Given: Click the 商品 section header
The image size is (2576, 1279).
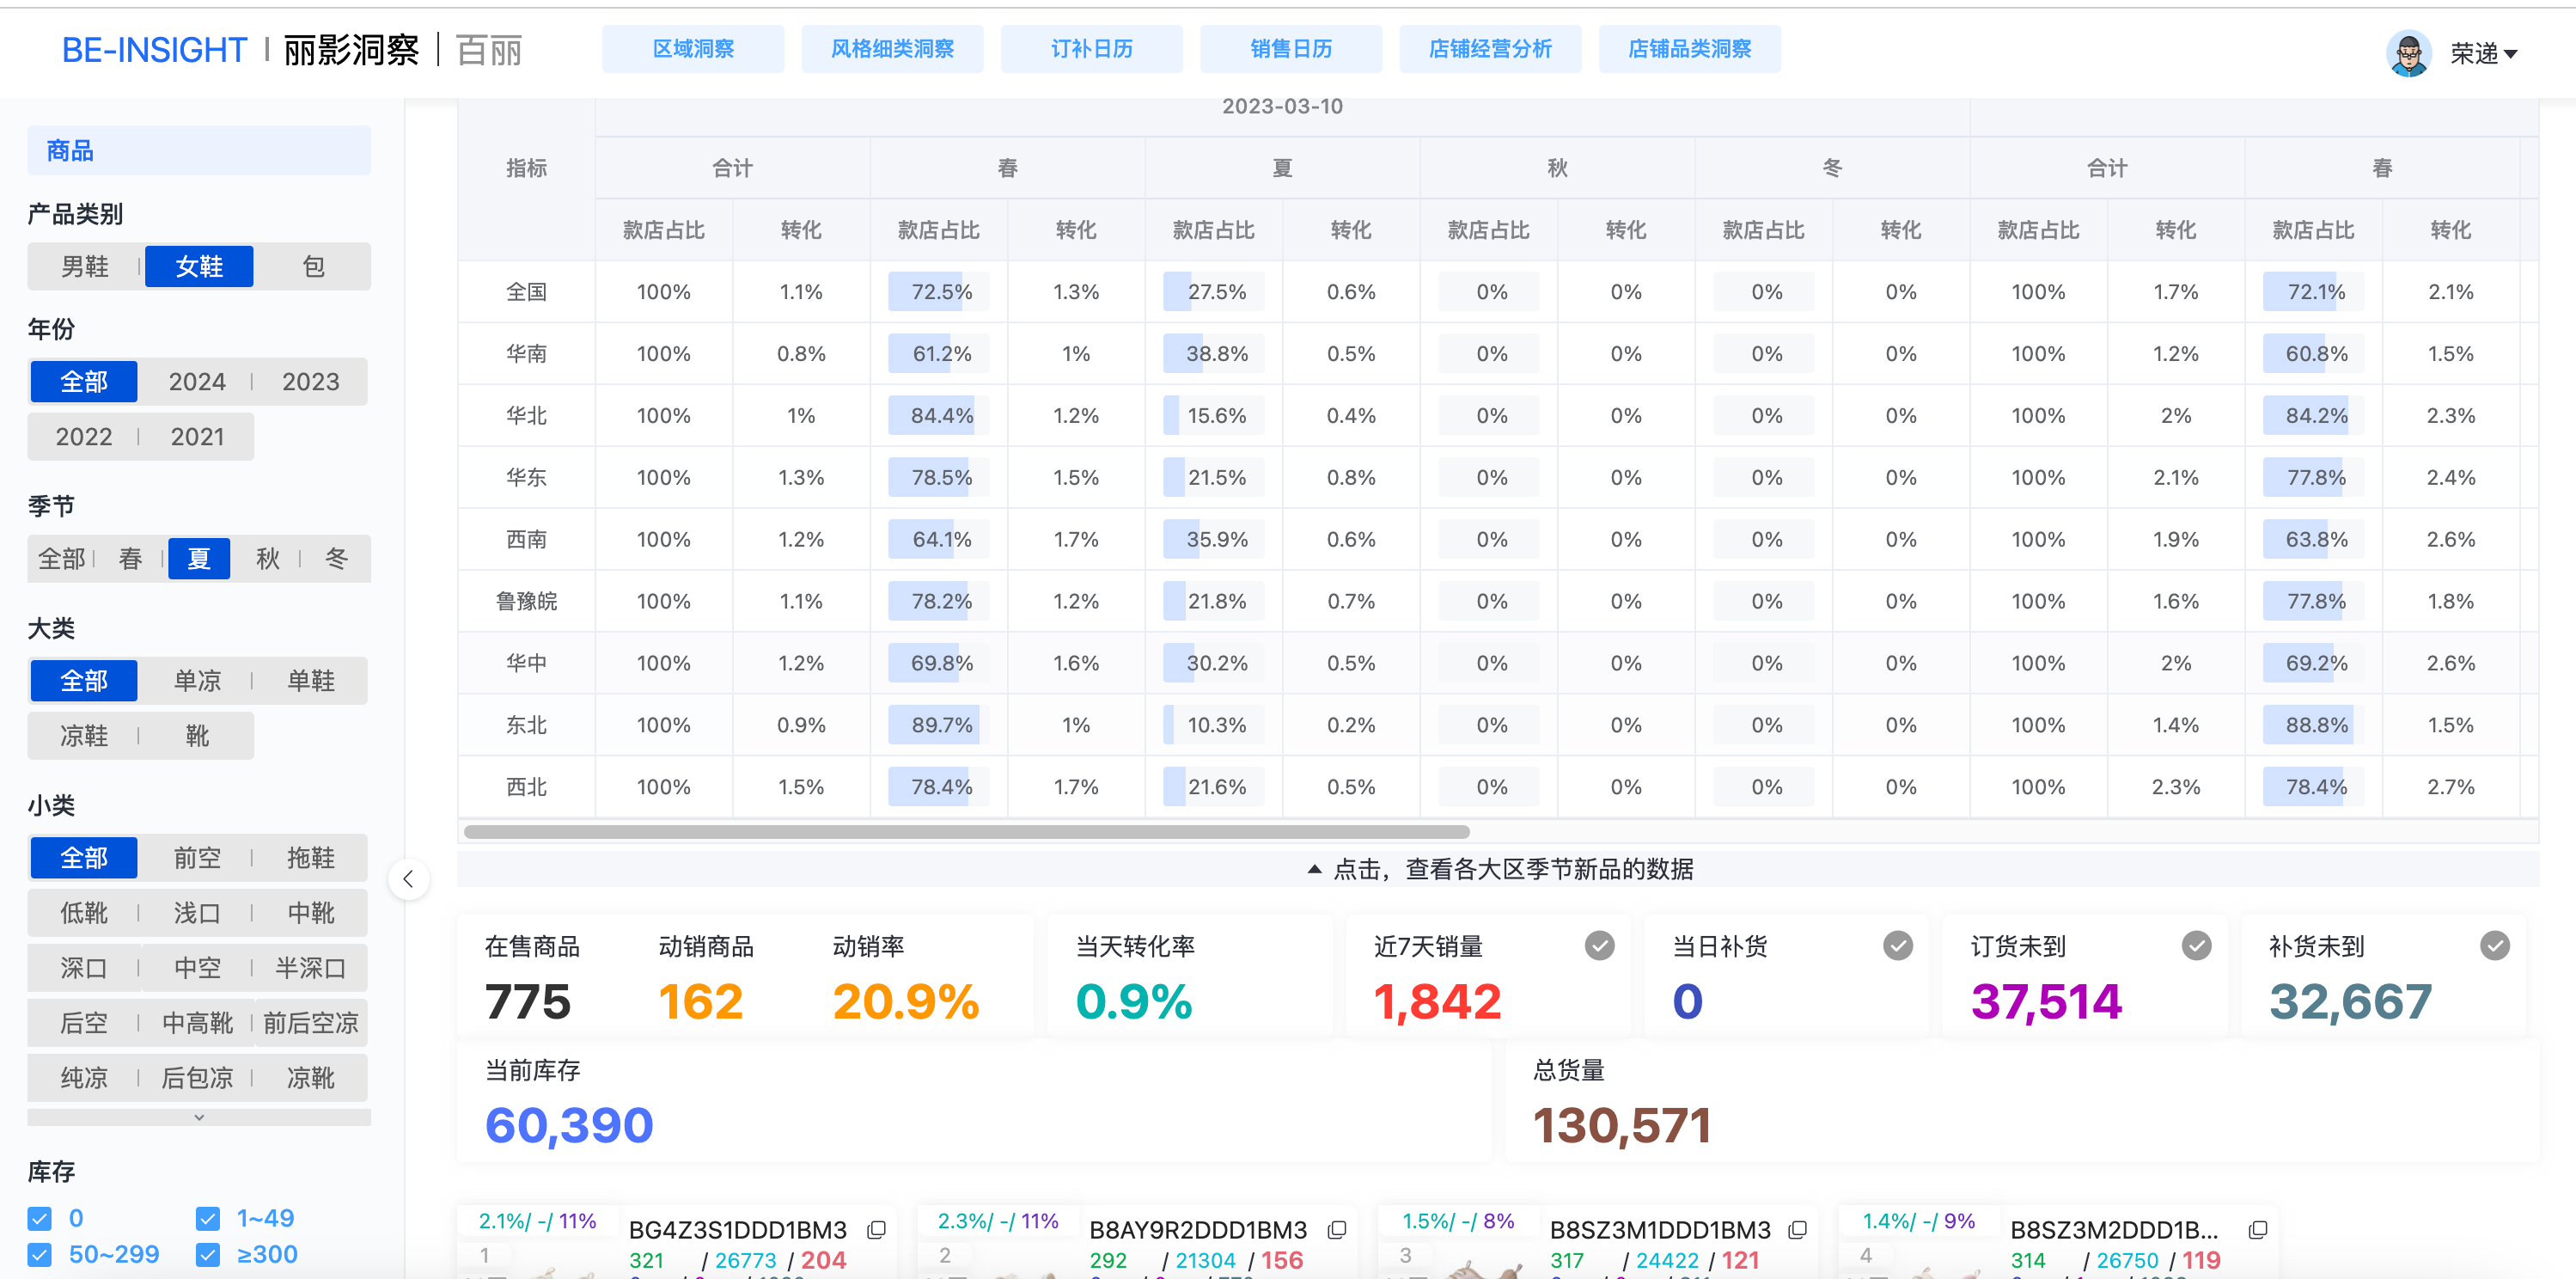Looking at the screenshot, I should [199, 150].
